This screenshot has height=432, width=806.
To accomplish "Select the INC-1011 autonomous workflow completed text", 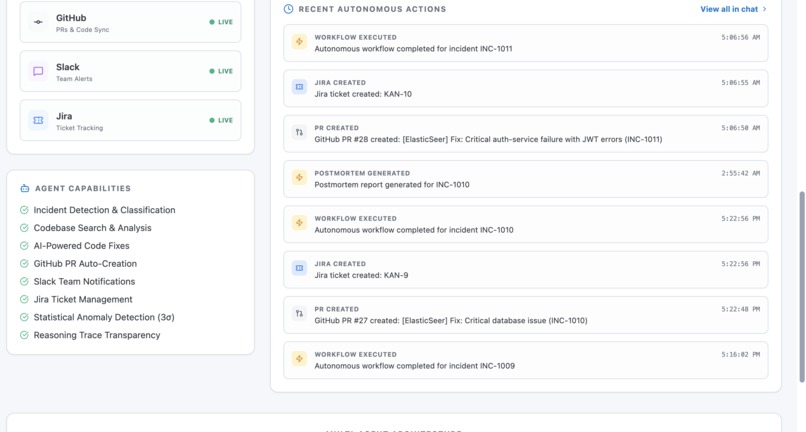I will (x=413, y=49).
